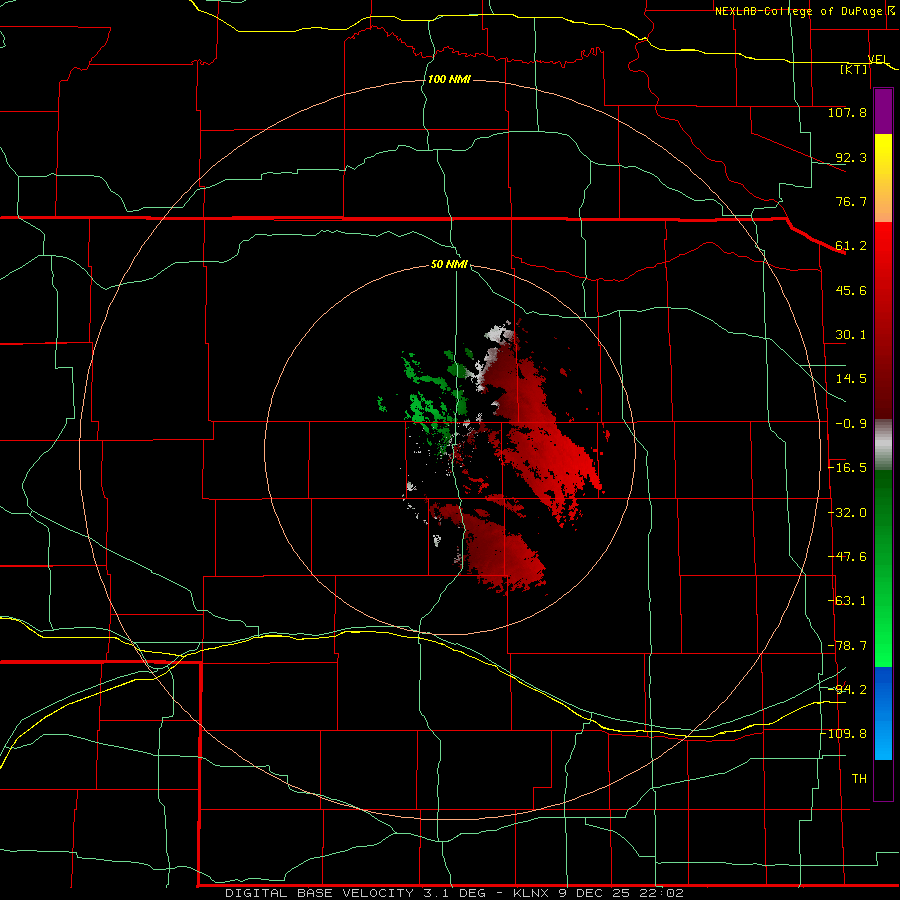This screenshot has height=900, width=900.
Task: Click the -16.5 velocity scale value
Action: click(x=847, y=468)
